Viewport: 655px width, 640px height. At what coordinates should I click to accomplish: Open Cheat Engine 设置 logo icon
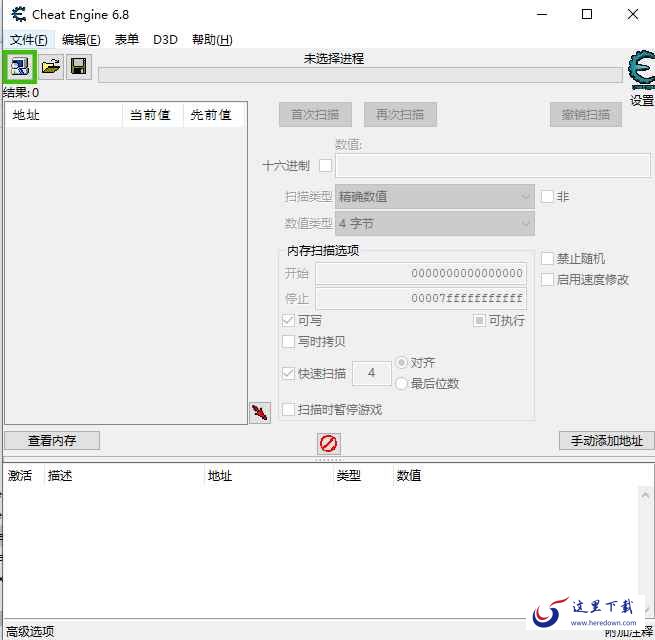(x=641, y=72)
